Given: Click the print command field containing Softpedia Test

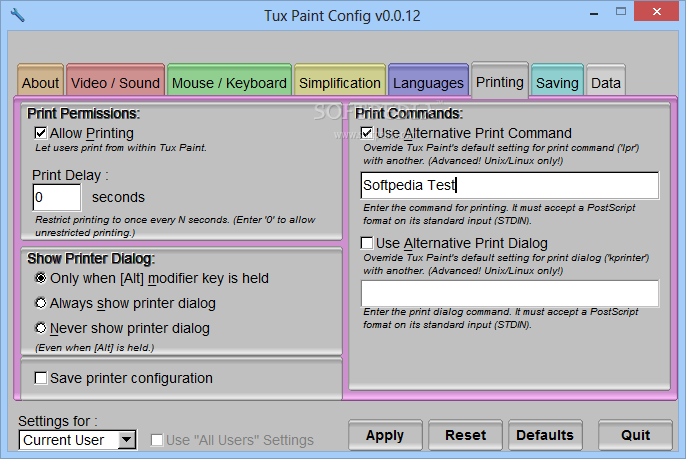Looking at the screenshot, I should [510, 186].
